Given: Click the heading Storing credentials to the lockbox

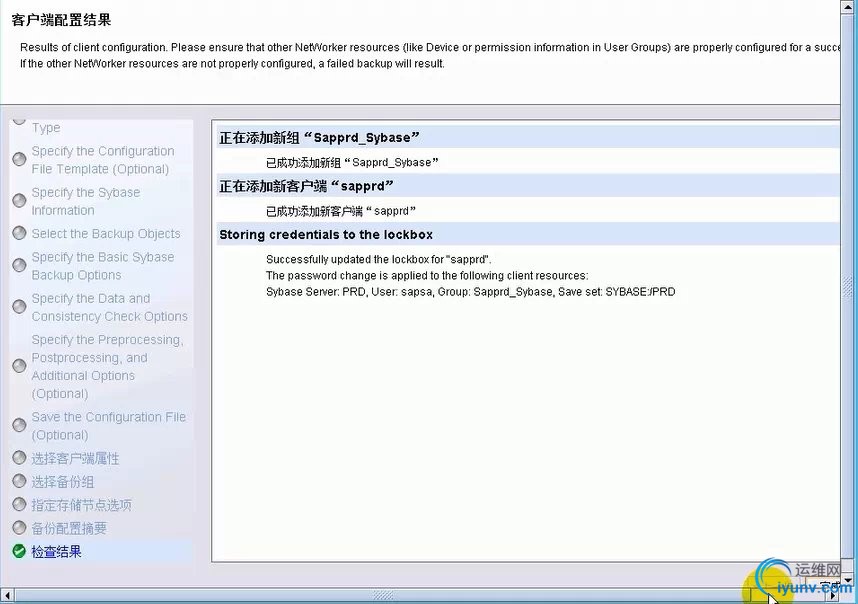Looking at the screenshot, I should point(326,235).
